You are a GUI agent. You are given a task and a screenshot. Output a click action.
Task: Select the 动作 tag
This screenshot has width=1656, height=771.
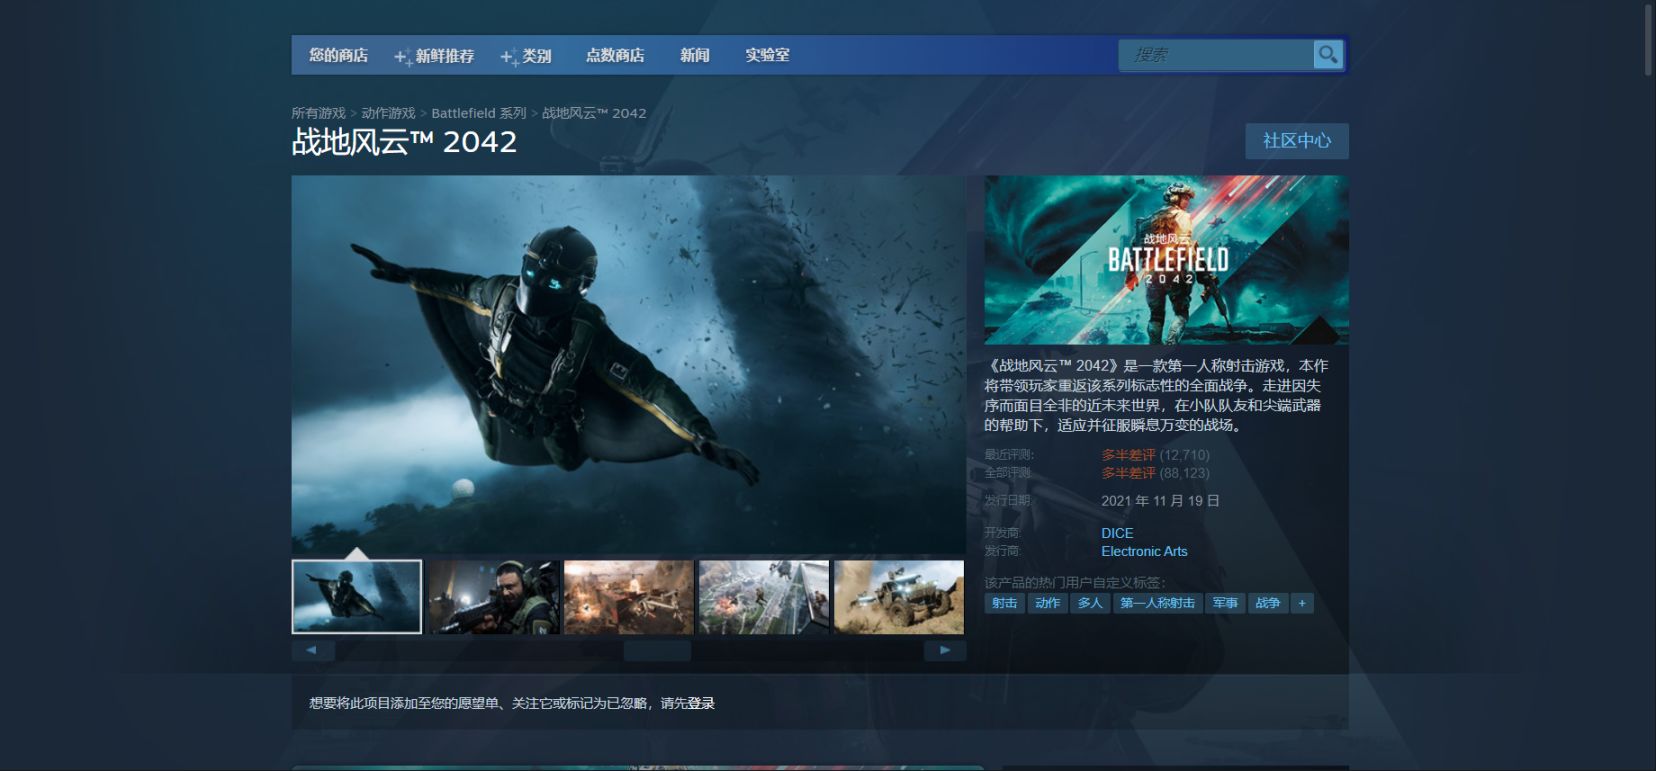1047,603
